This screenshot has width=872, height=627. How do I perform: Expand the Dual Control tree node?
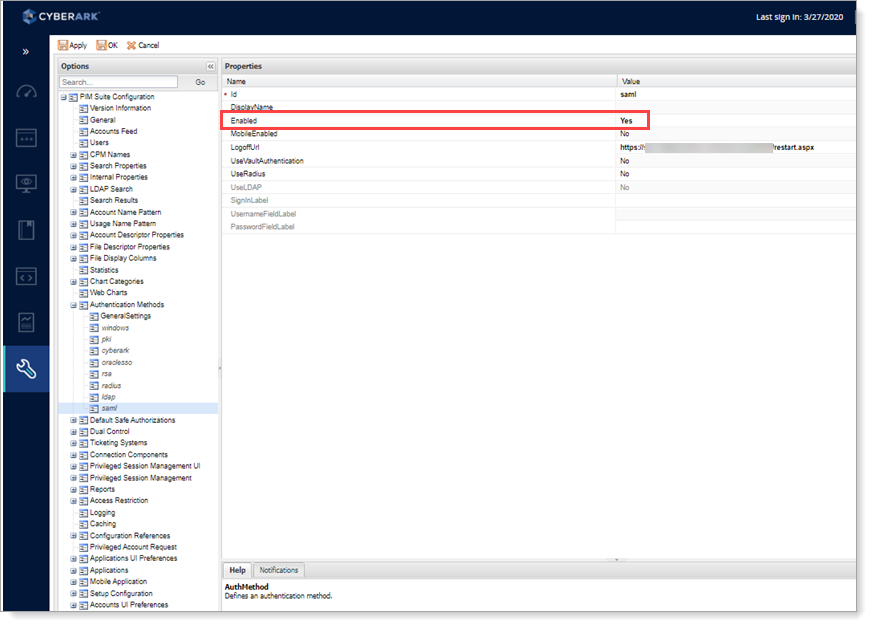[74, 432]
